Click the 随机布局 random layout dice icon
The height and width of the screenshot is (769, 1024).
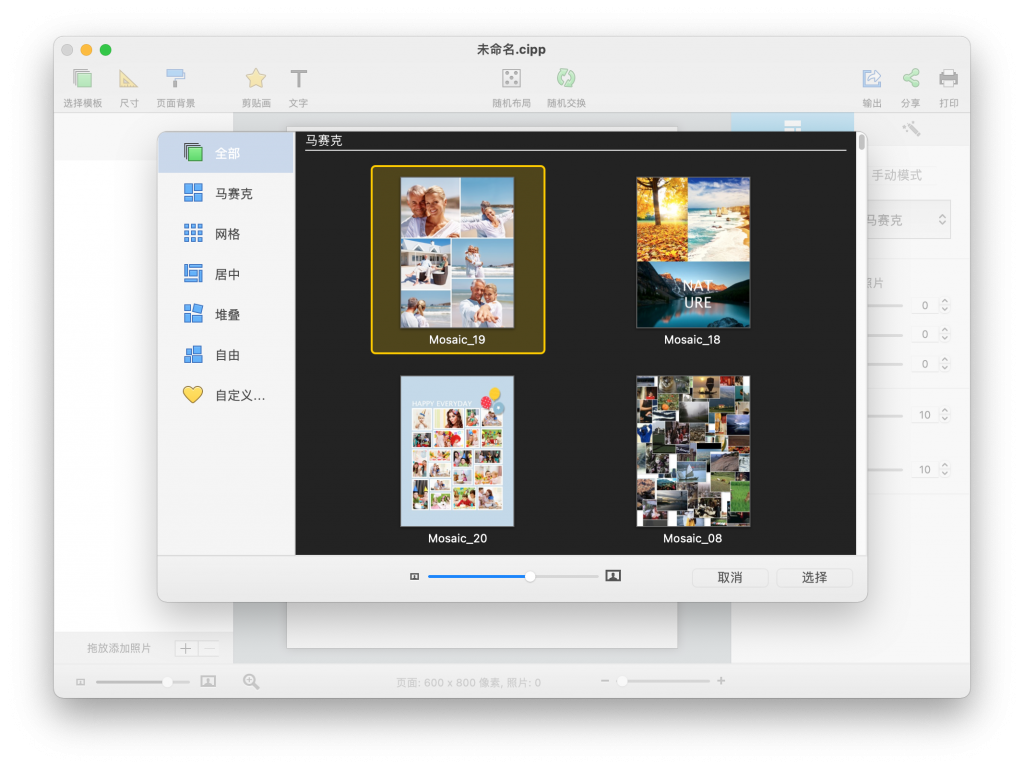511,78
